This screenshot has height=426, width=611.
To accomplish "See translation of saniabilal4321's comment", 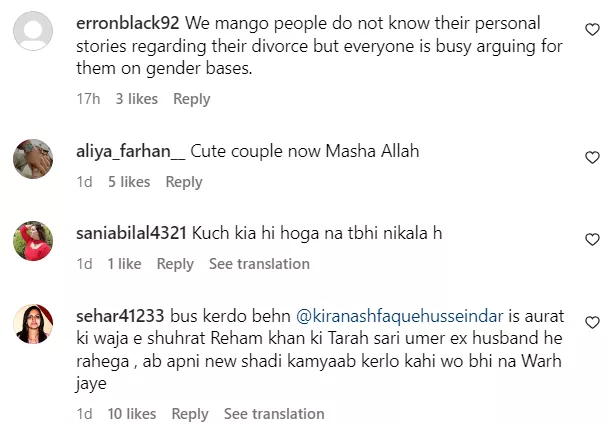I will point(259,264).
